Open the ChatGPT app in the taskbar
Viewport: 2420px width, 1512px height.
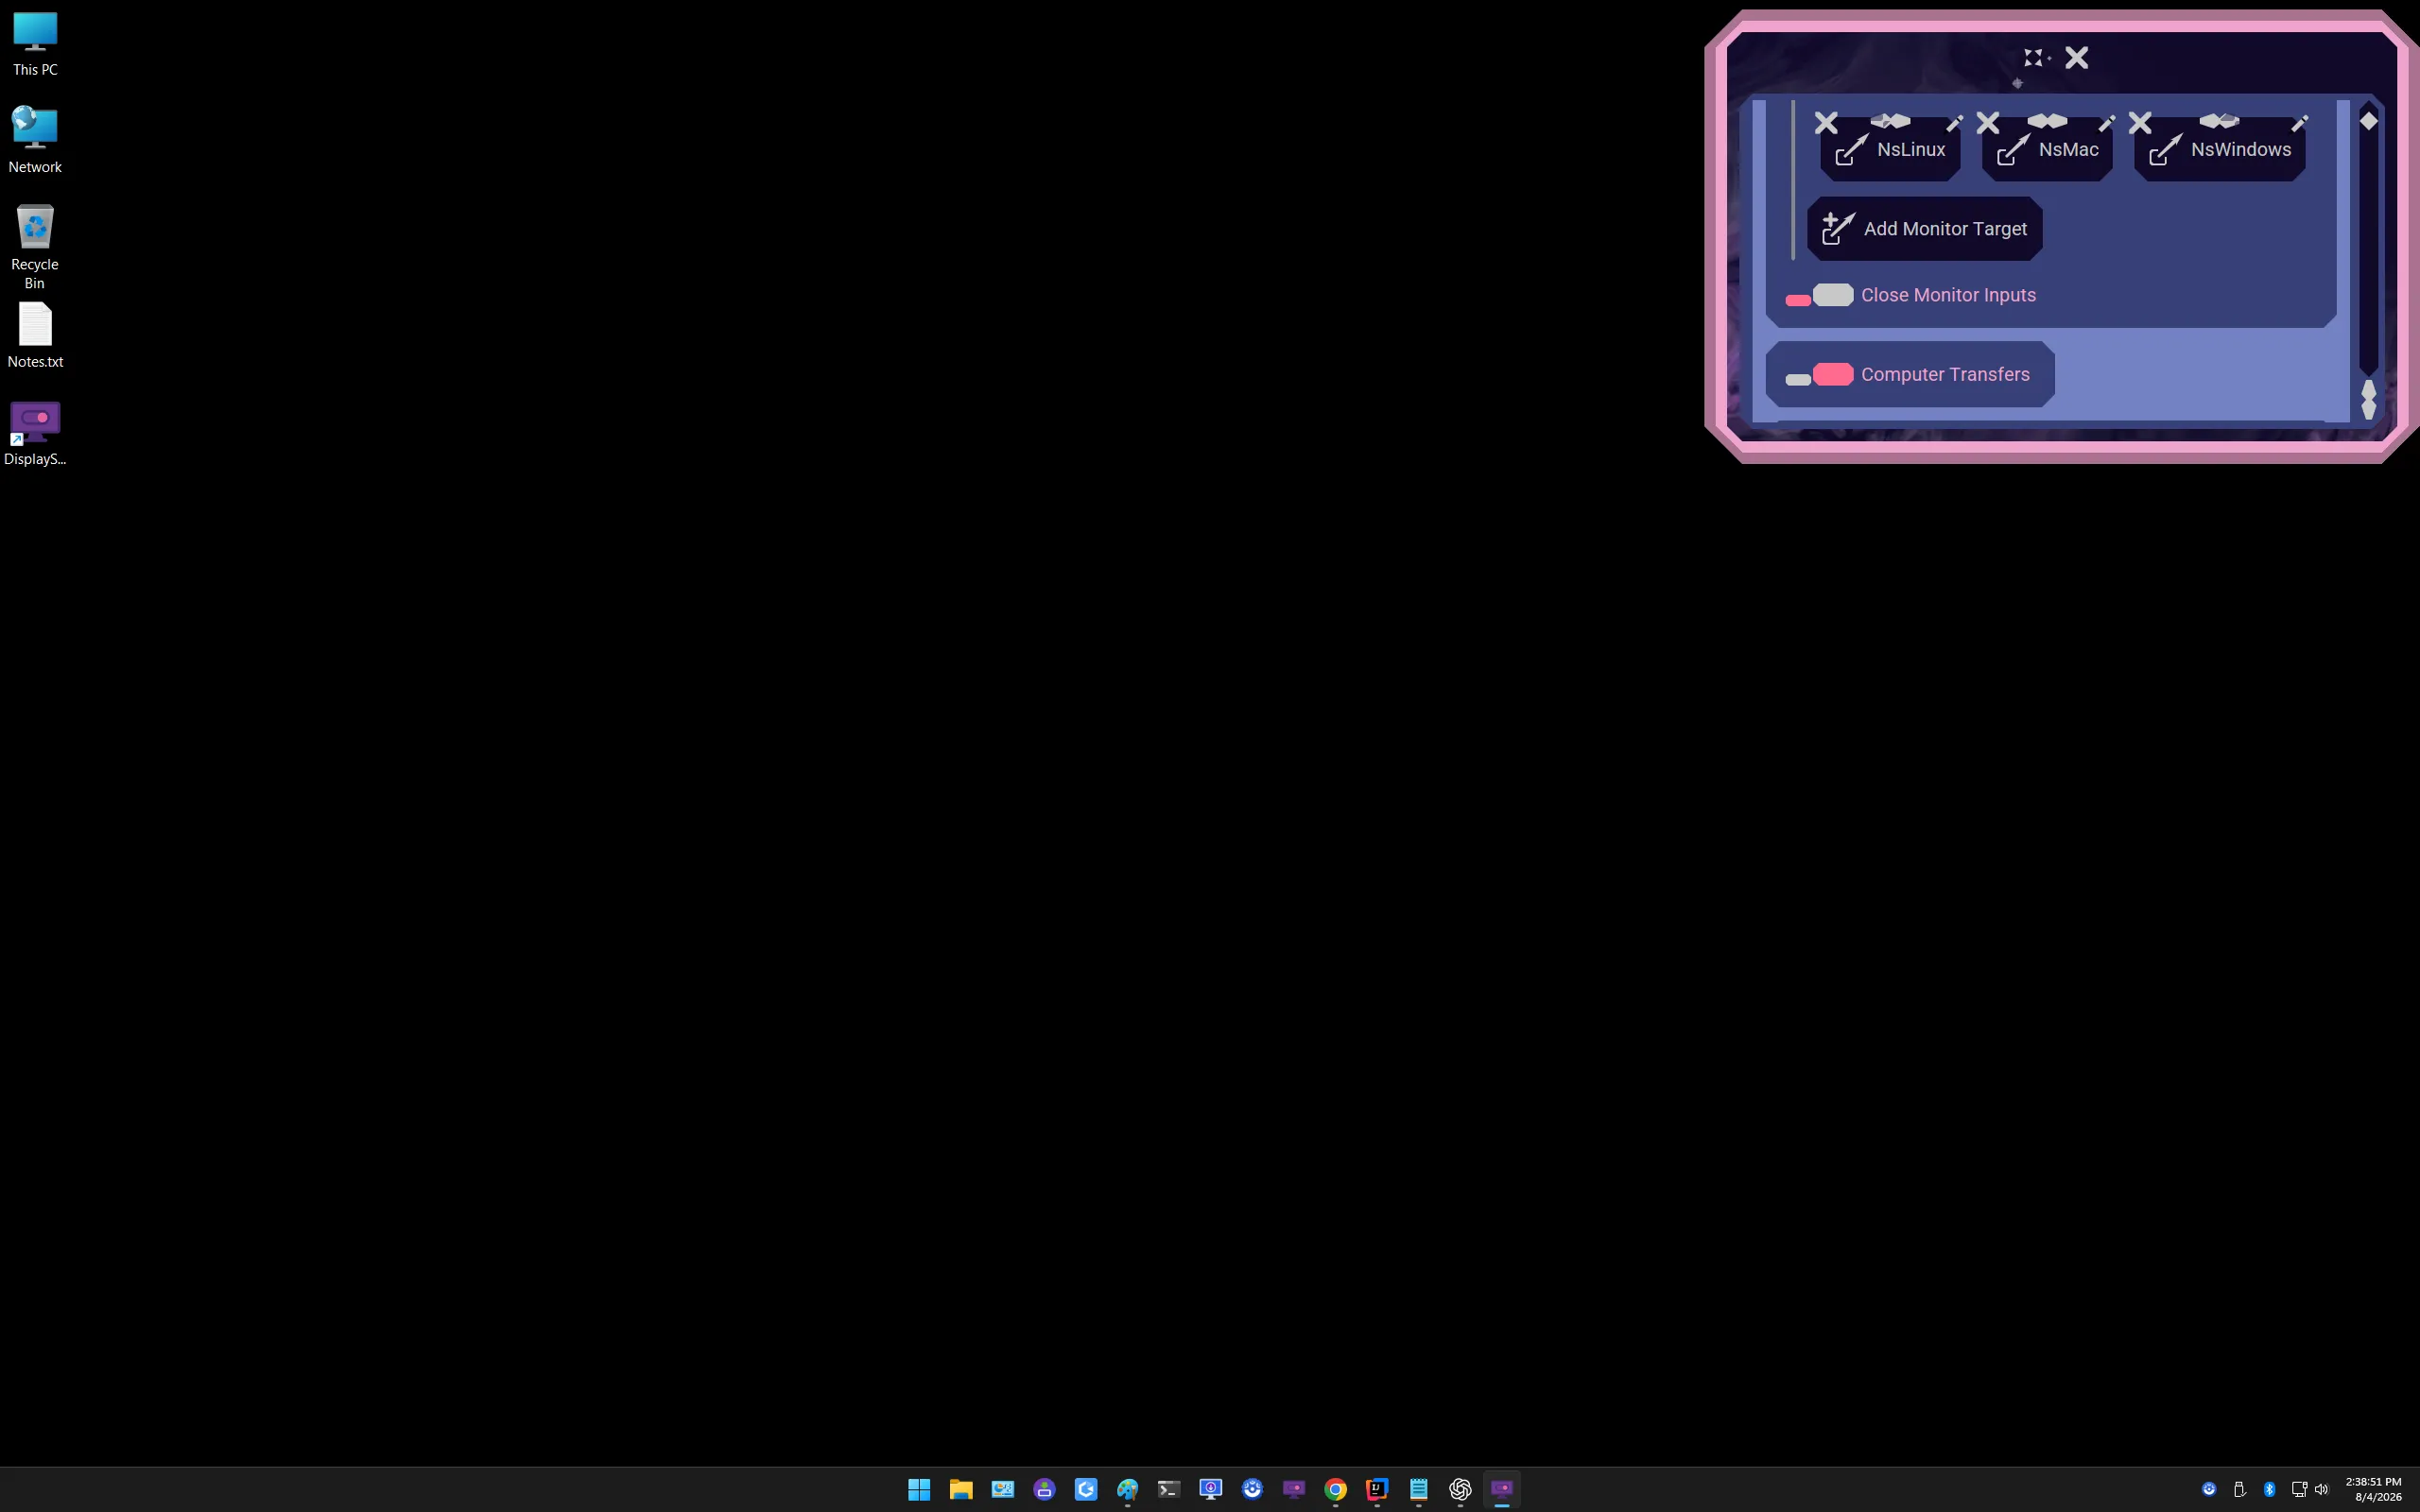tap(1460, 1489)
